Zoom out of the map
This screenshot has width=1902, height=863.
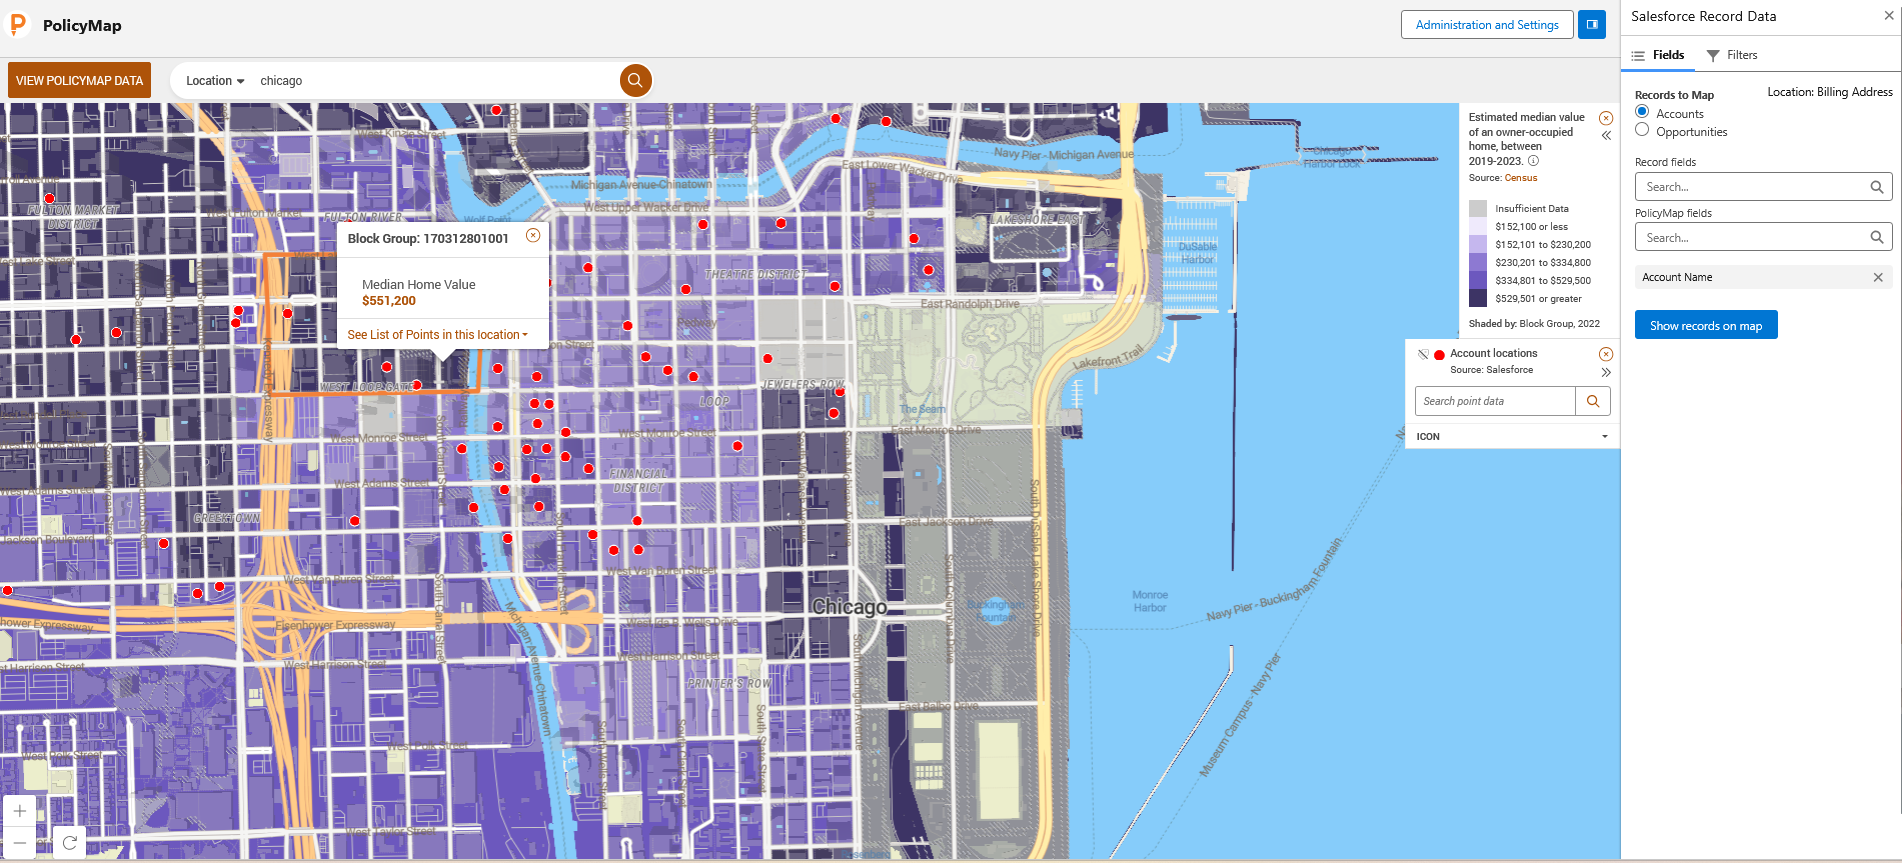(x=20, y=843)
